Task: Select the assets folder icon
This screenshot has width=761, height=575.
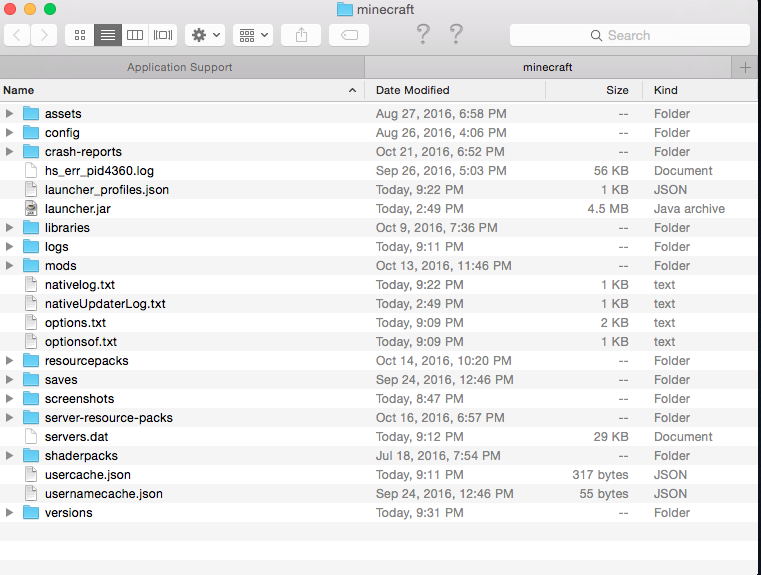Action: point(31,114)
